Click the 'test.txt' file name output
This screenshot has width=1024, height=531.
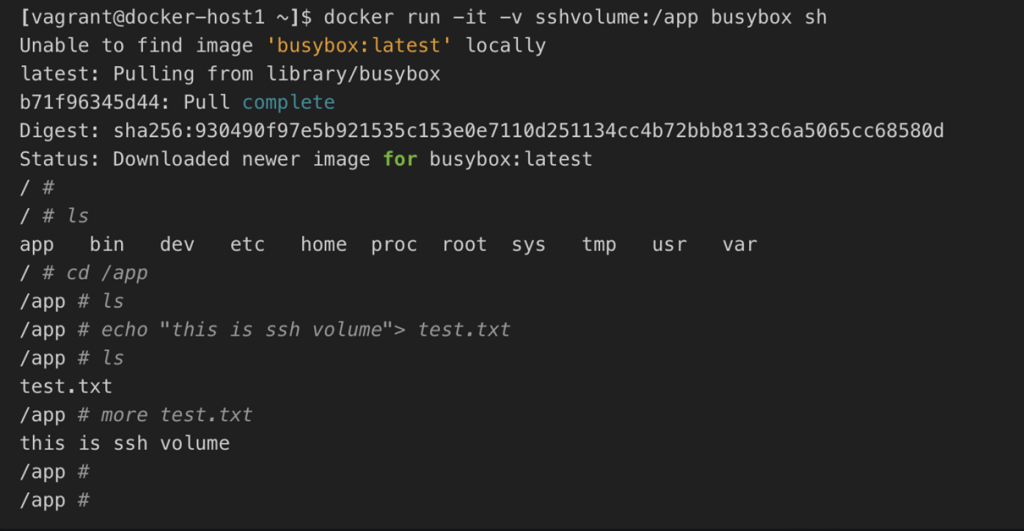[66, 387]
